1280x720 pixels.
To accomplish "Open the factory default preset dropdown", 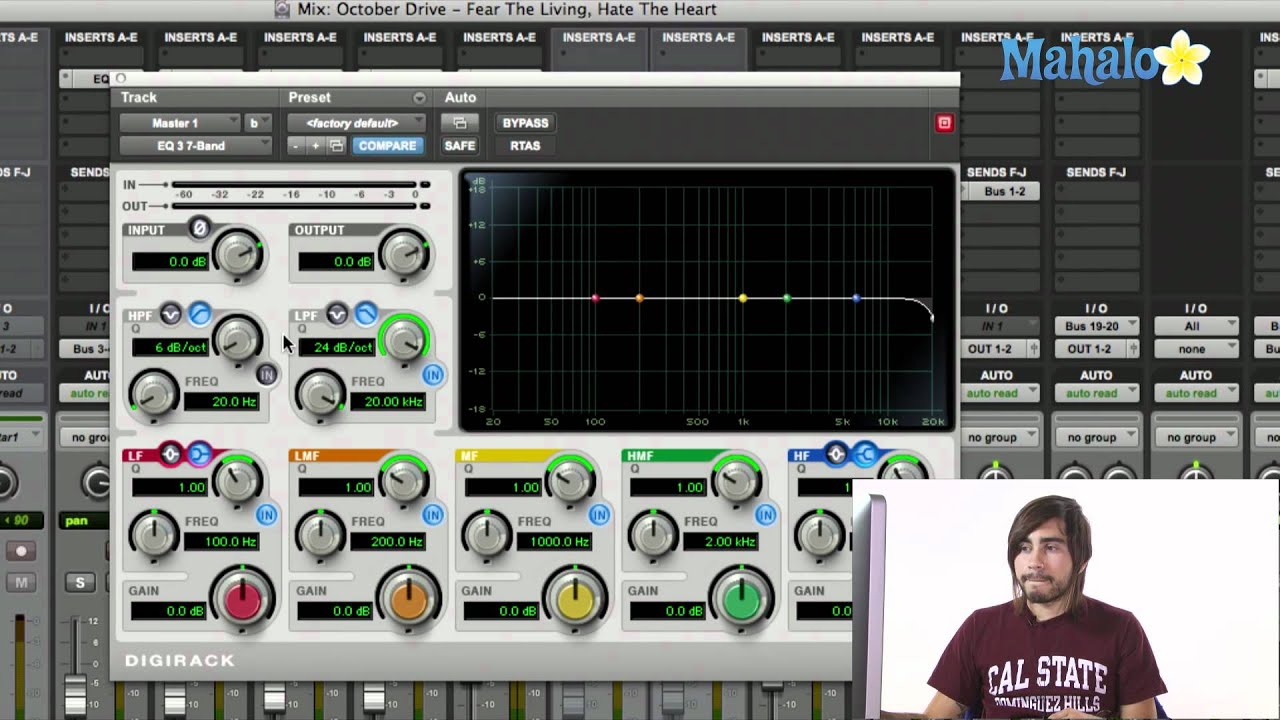I will (356, 123).
